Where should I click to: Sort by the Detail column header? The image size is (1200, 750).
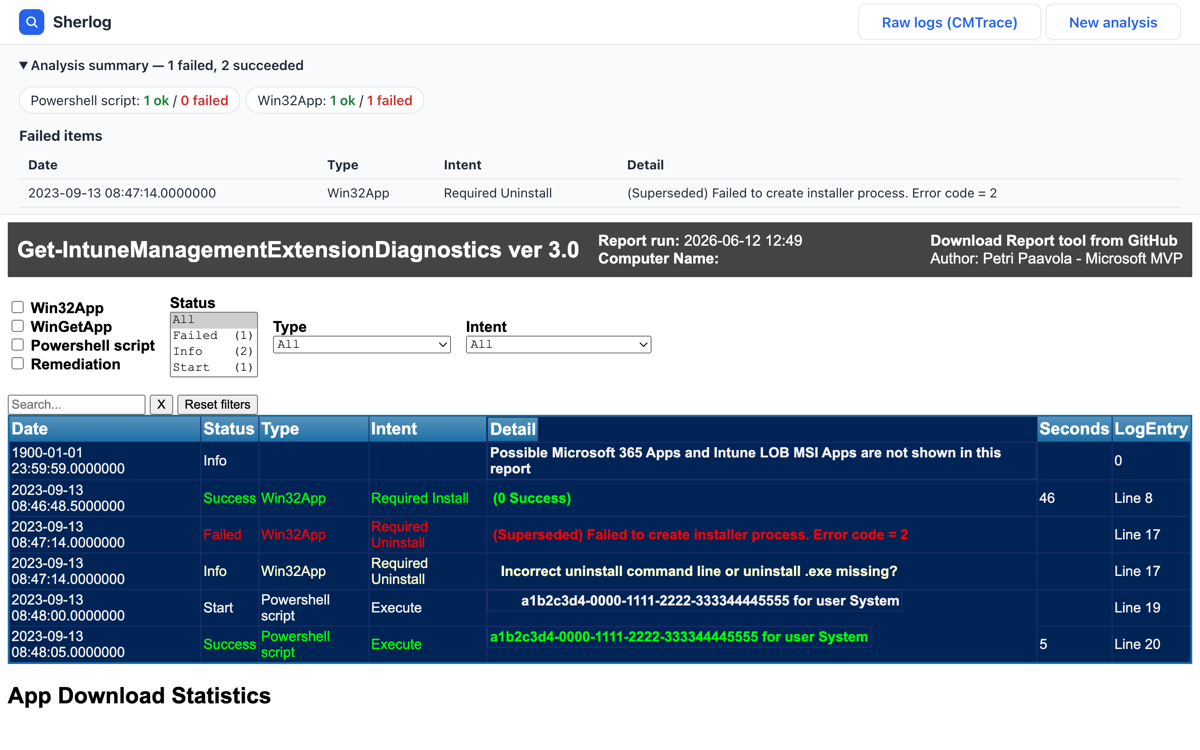513,429
